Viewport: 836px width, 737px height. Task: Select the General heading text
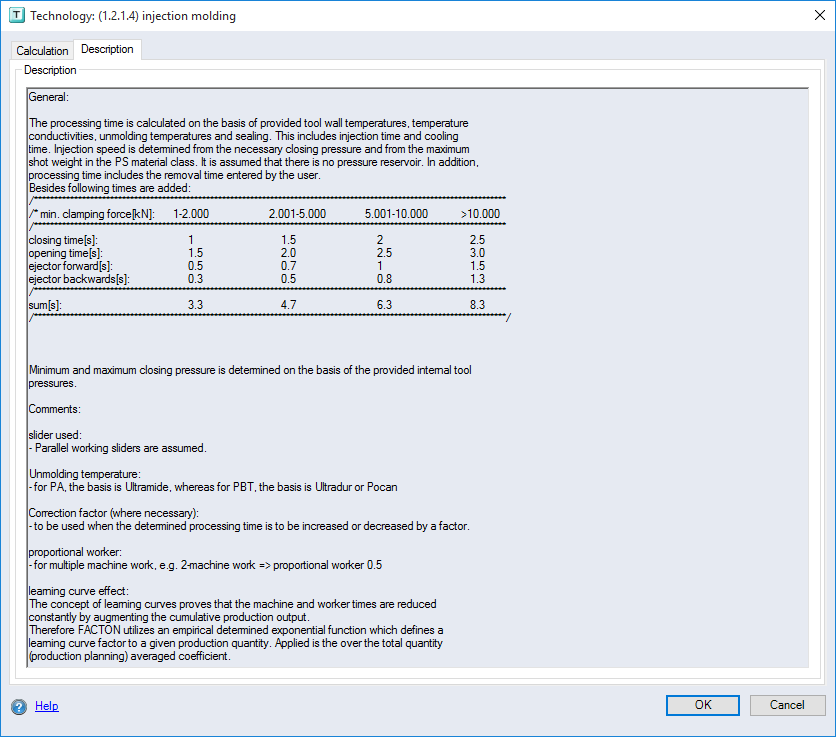(49, 97)
